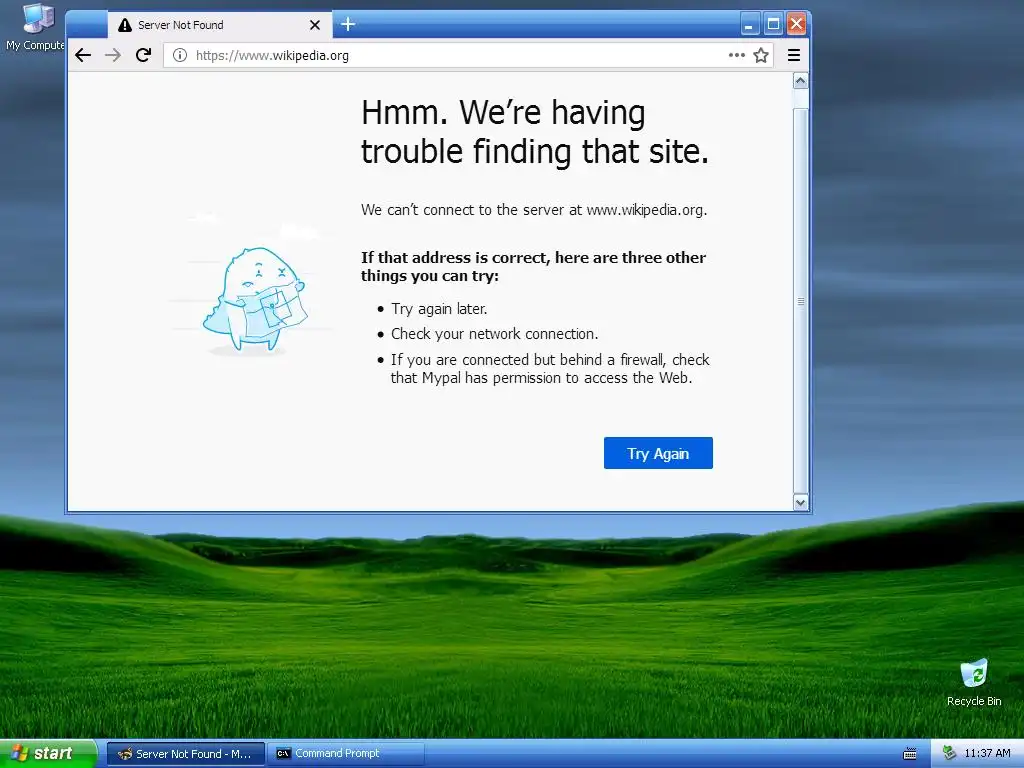Switch to Server Not Found taskbar button

pyautogui.click(x=185, y=754)
